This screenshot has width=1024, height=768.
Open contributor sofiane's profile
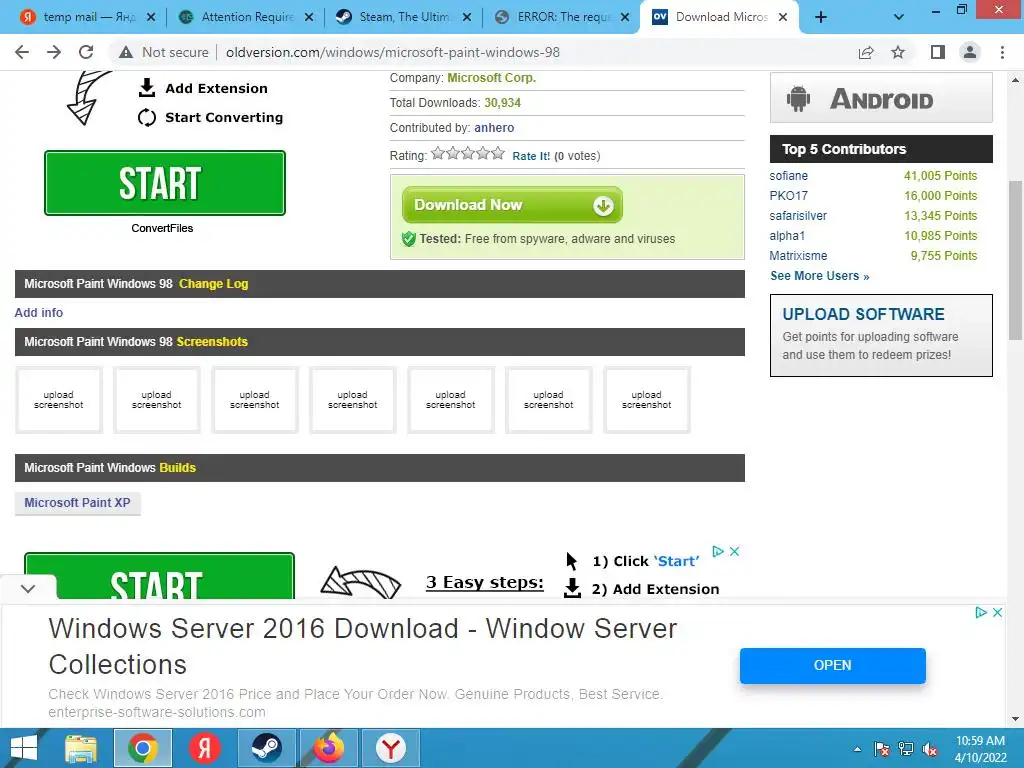pyautogui.click(x=788, y=176)
